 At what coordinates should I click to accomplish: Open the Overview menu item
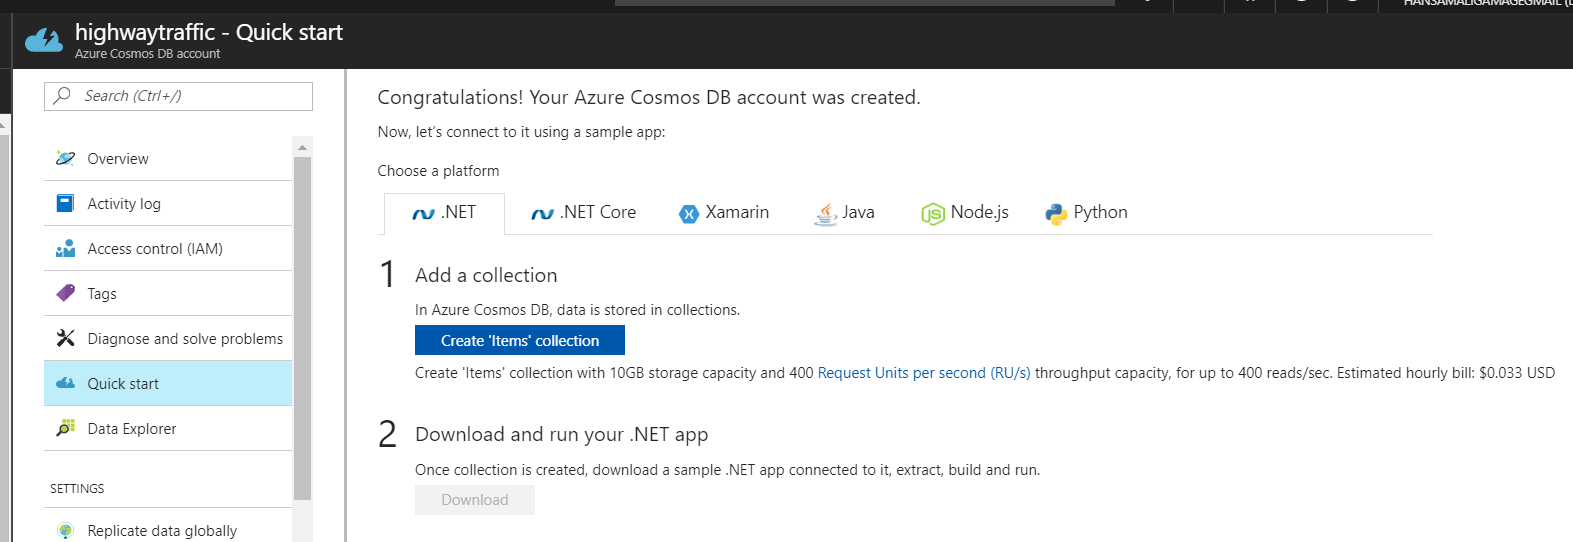point(168,158)
